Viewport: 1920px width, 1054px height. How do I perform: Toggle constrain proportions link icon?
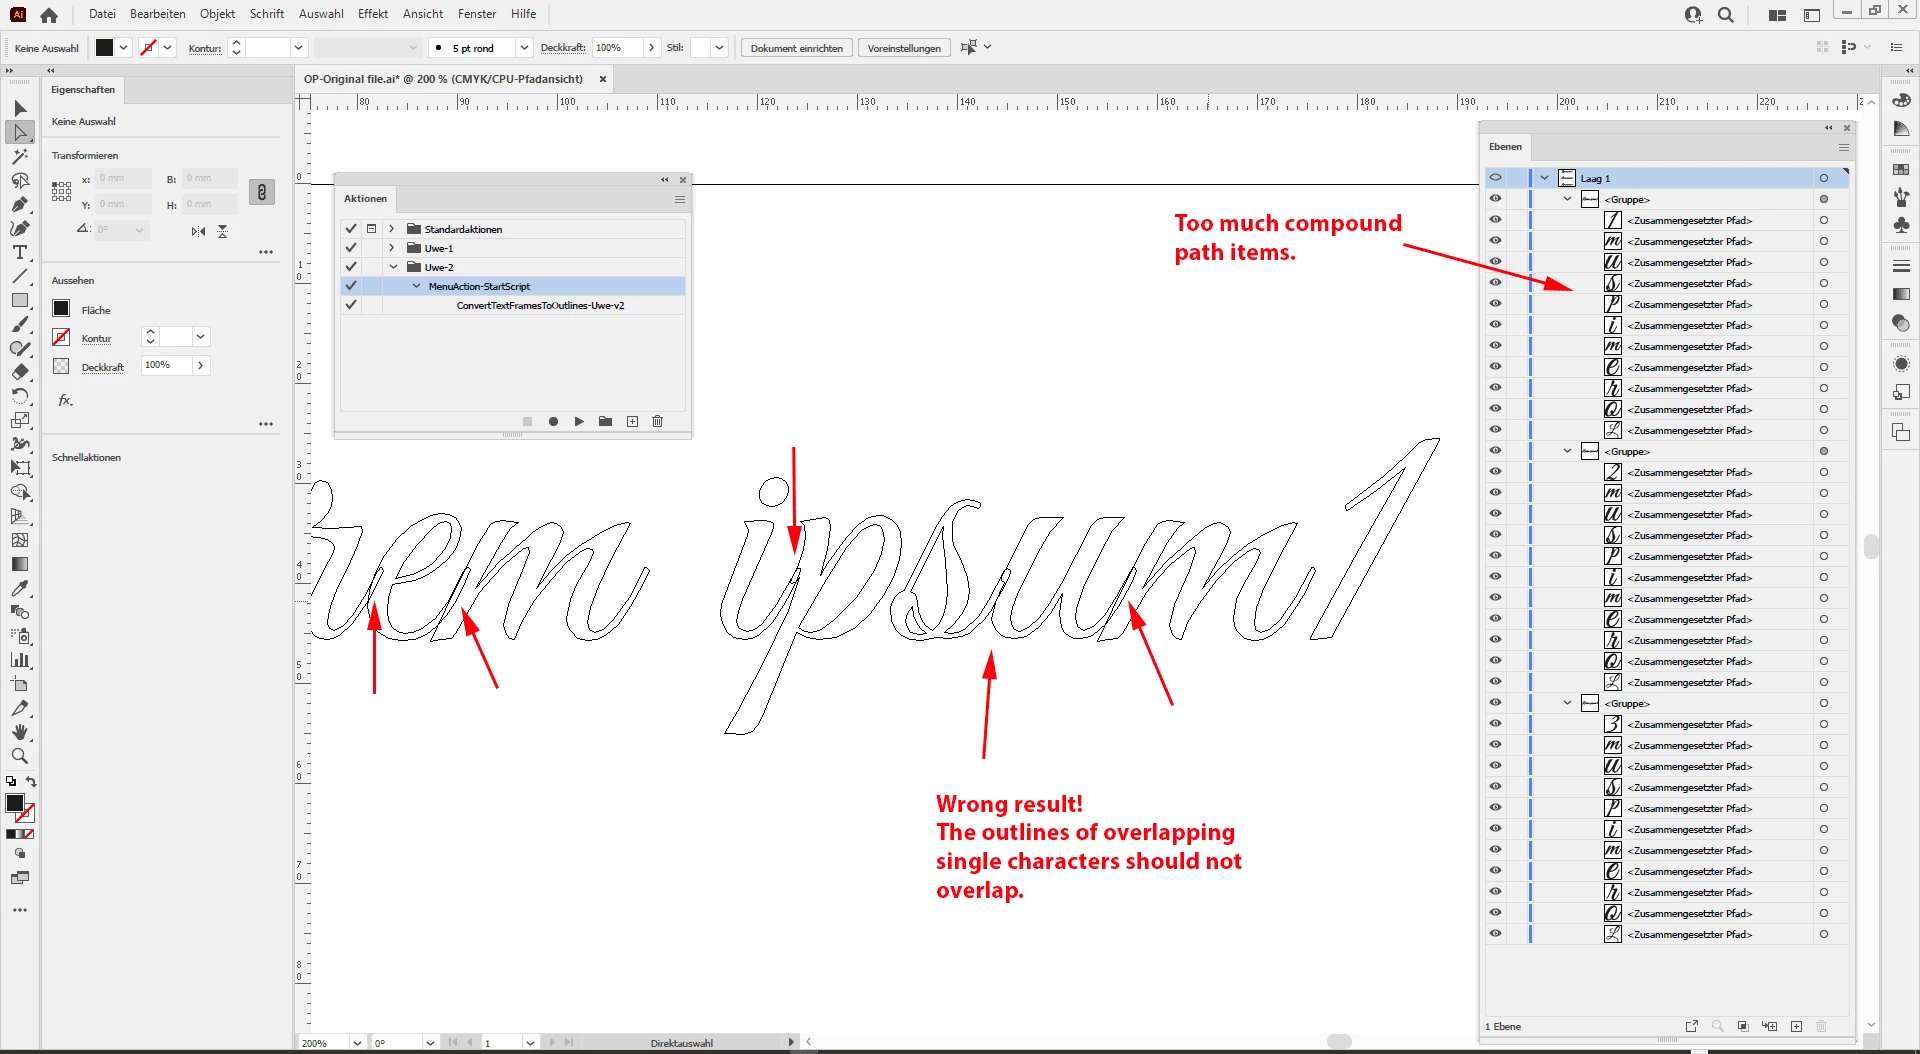[262, 192]
